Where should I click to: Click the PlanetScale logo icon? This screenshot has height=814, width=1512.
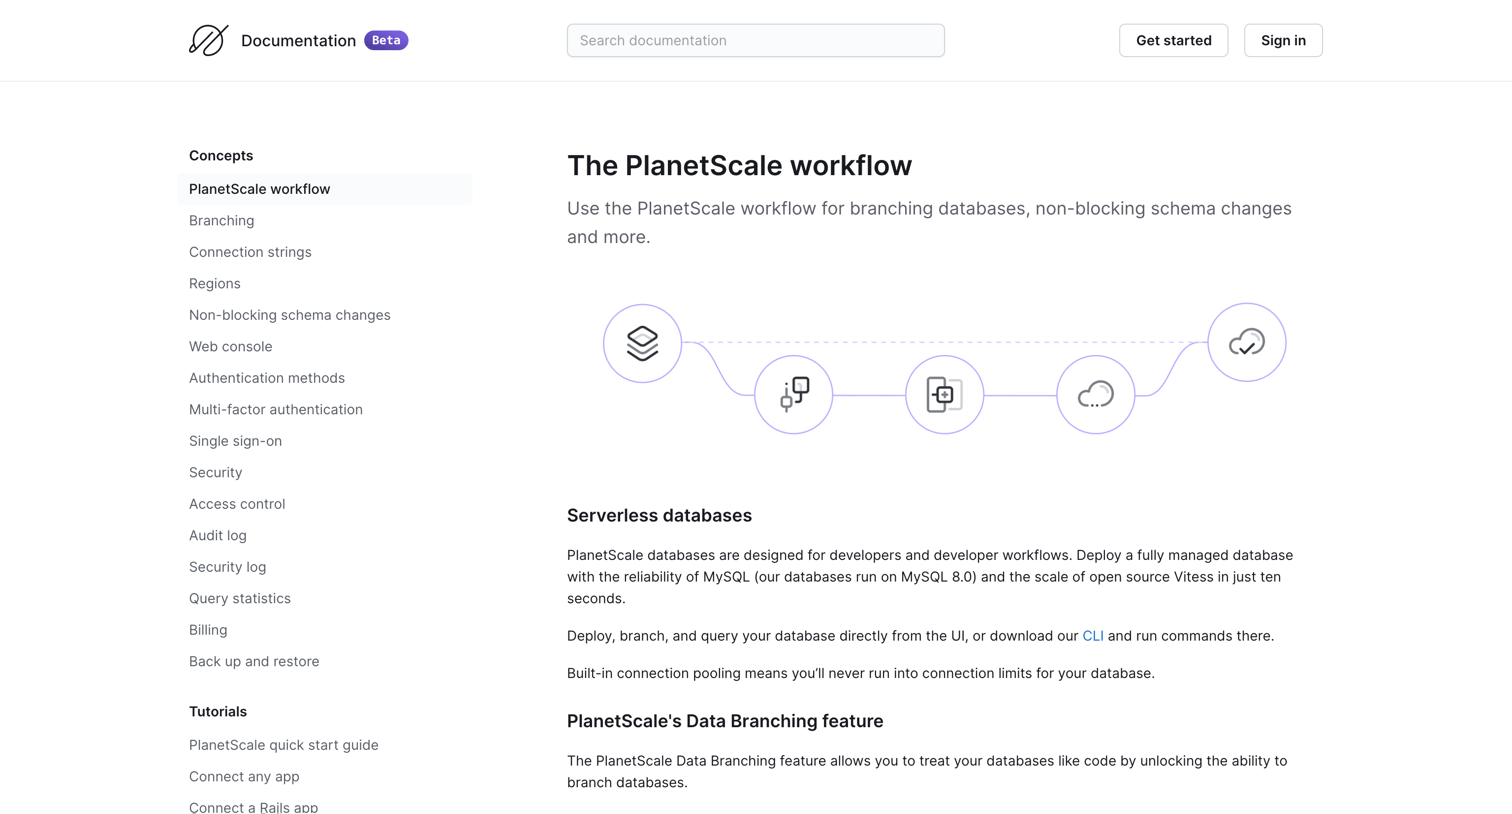coord(208,40)
